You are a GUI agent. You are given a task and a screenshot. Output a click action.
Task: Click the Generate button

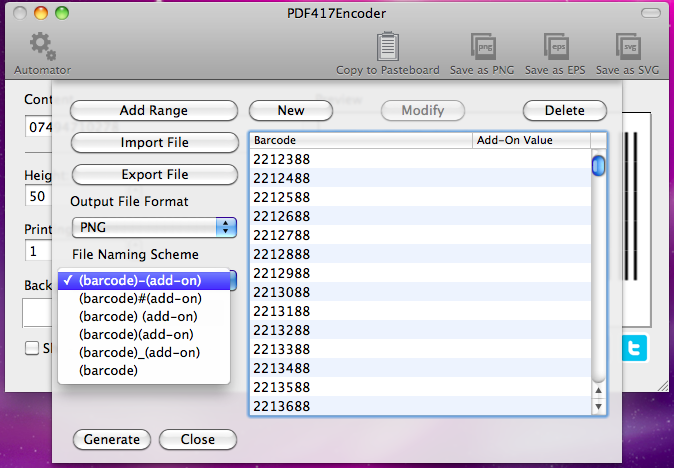click(112, 439)
